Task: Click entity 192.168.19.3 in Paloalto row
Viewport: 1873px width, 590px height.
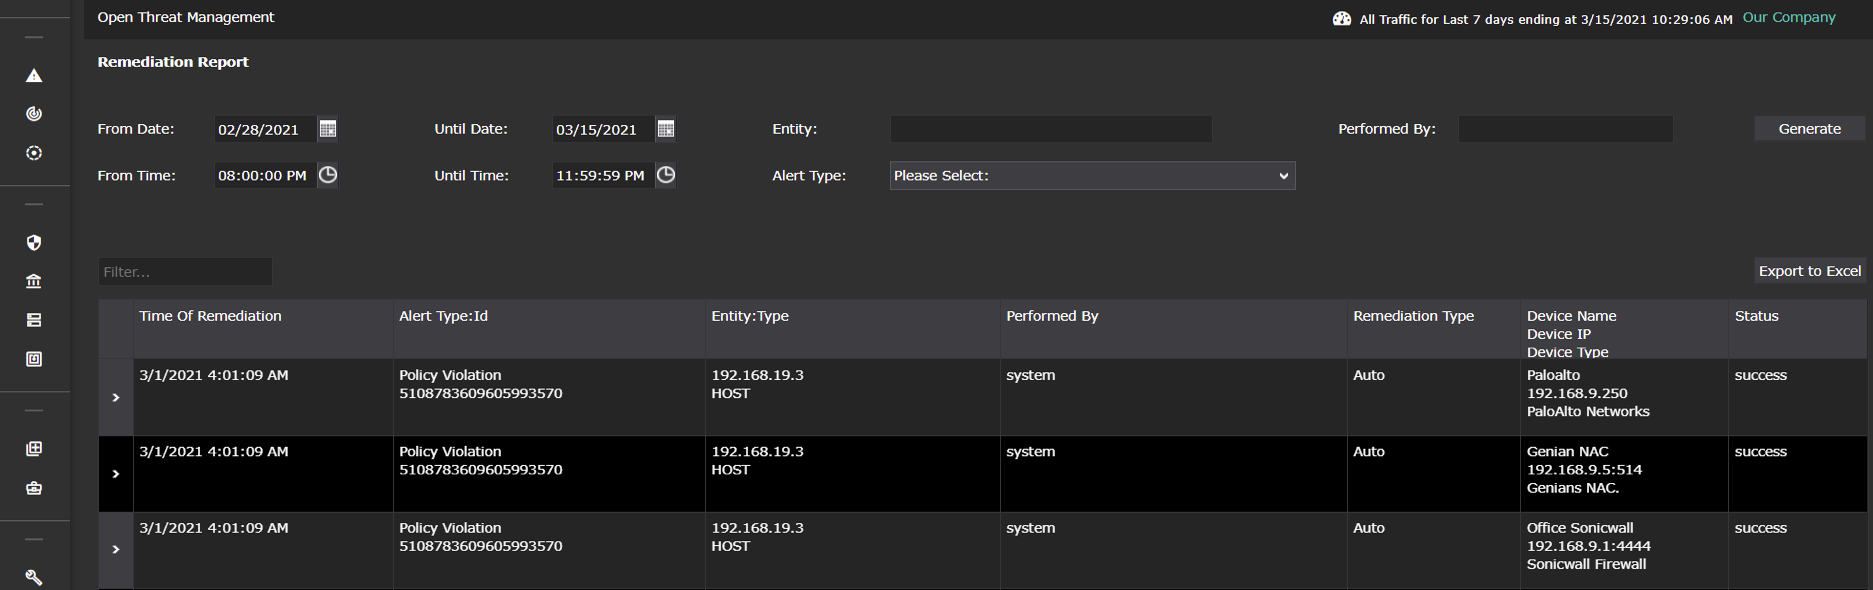Action: click(x=757, y=375)
